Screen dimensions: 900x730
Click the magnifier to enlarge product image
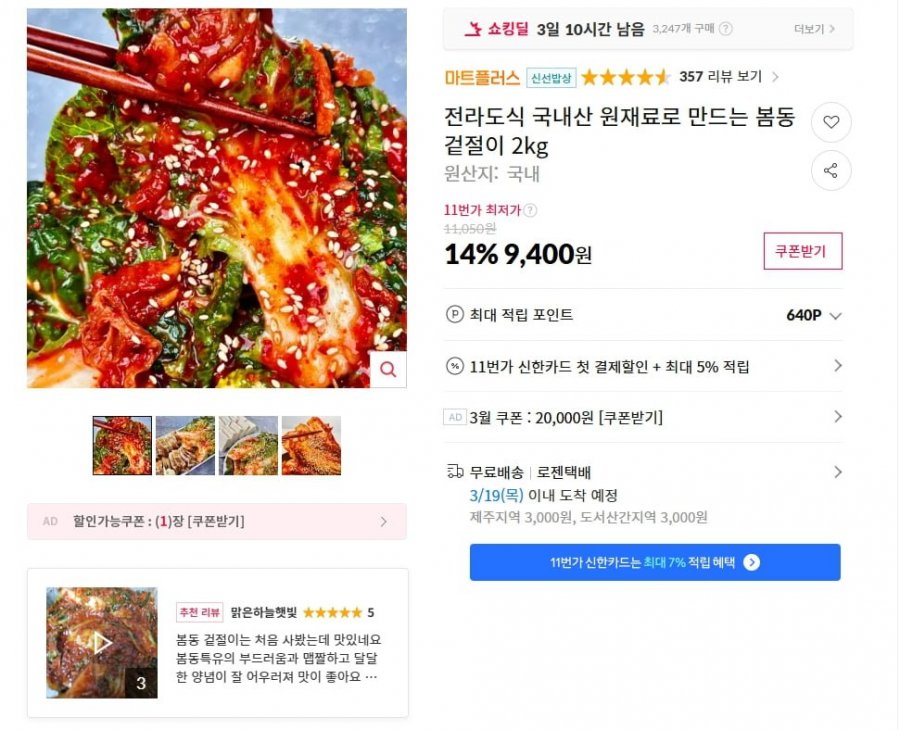click(388, 368)
